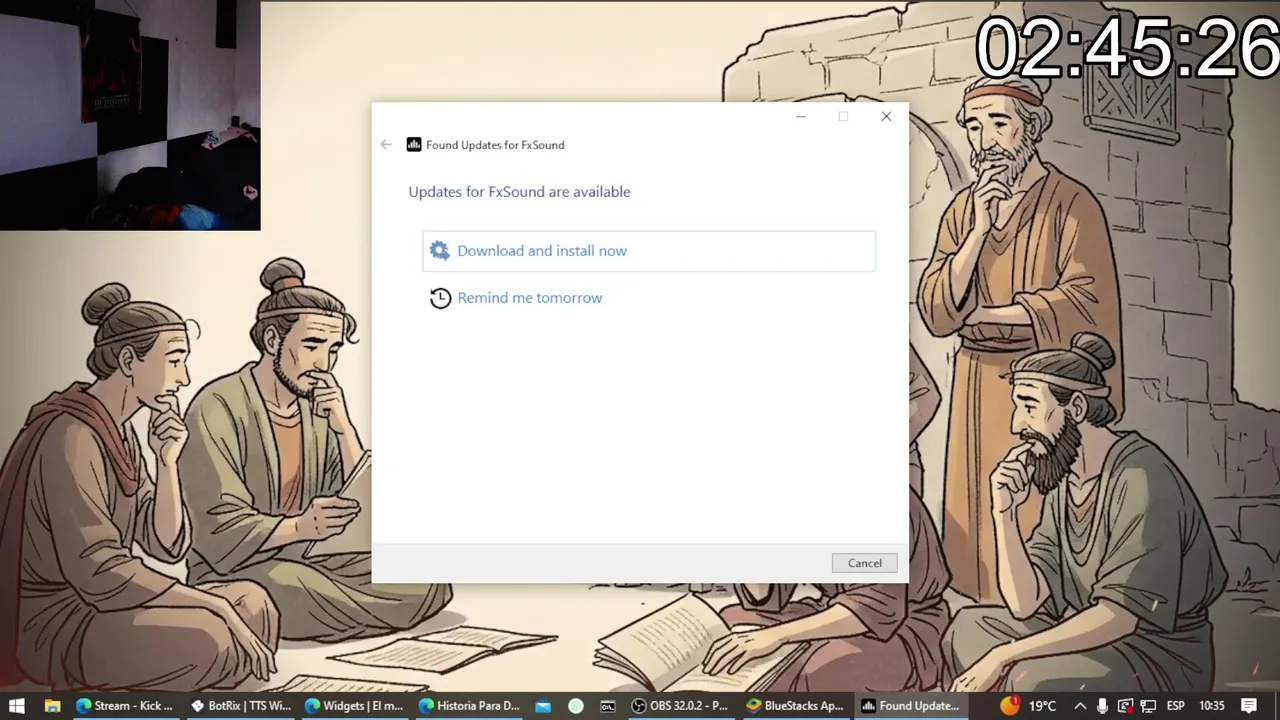Close the FxSound update dialog
Viewport: 1280px width, 720px height.
[x=886, y=117]
